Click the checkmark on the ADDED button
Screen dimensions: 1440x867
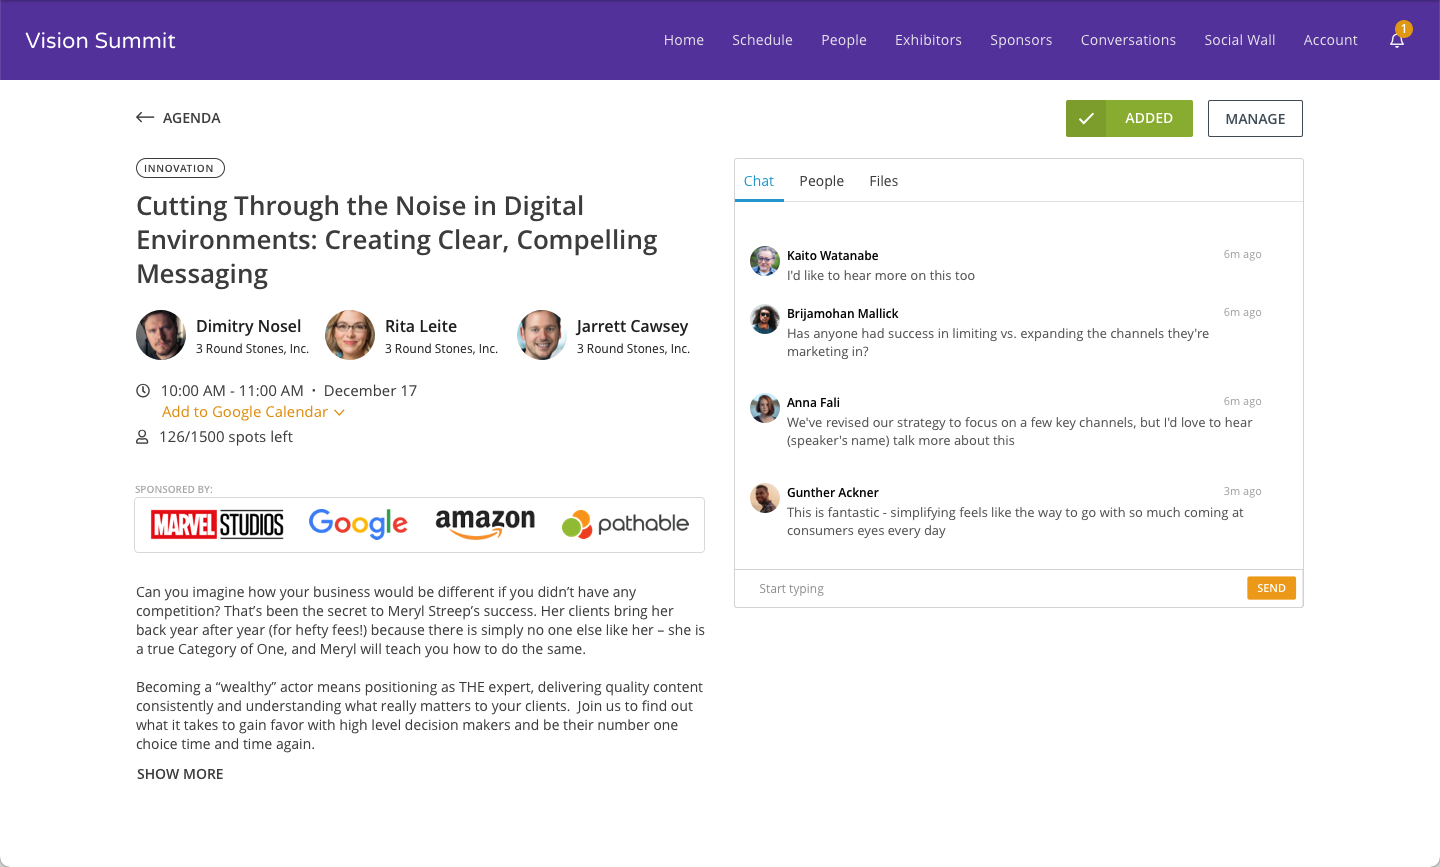(x=1086, y=118)
